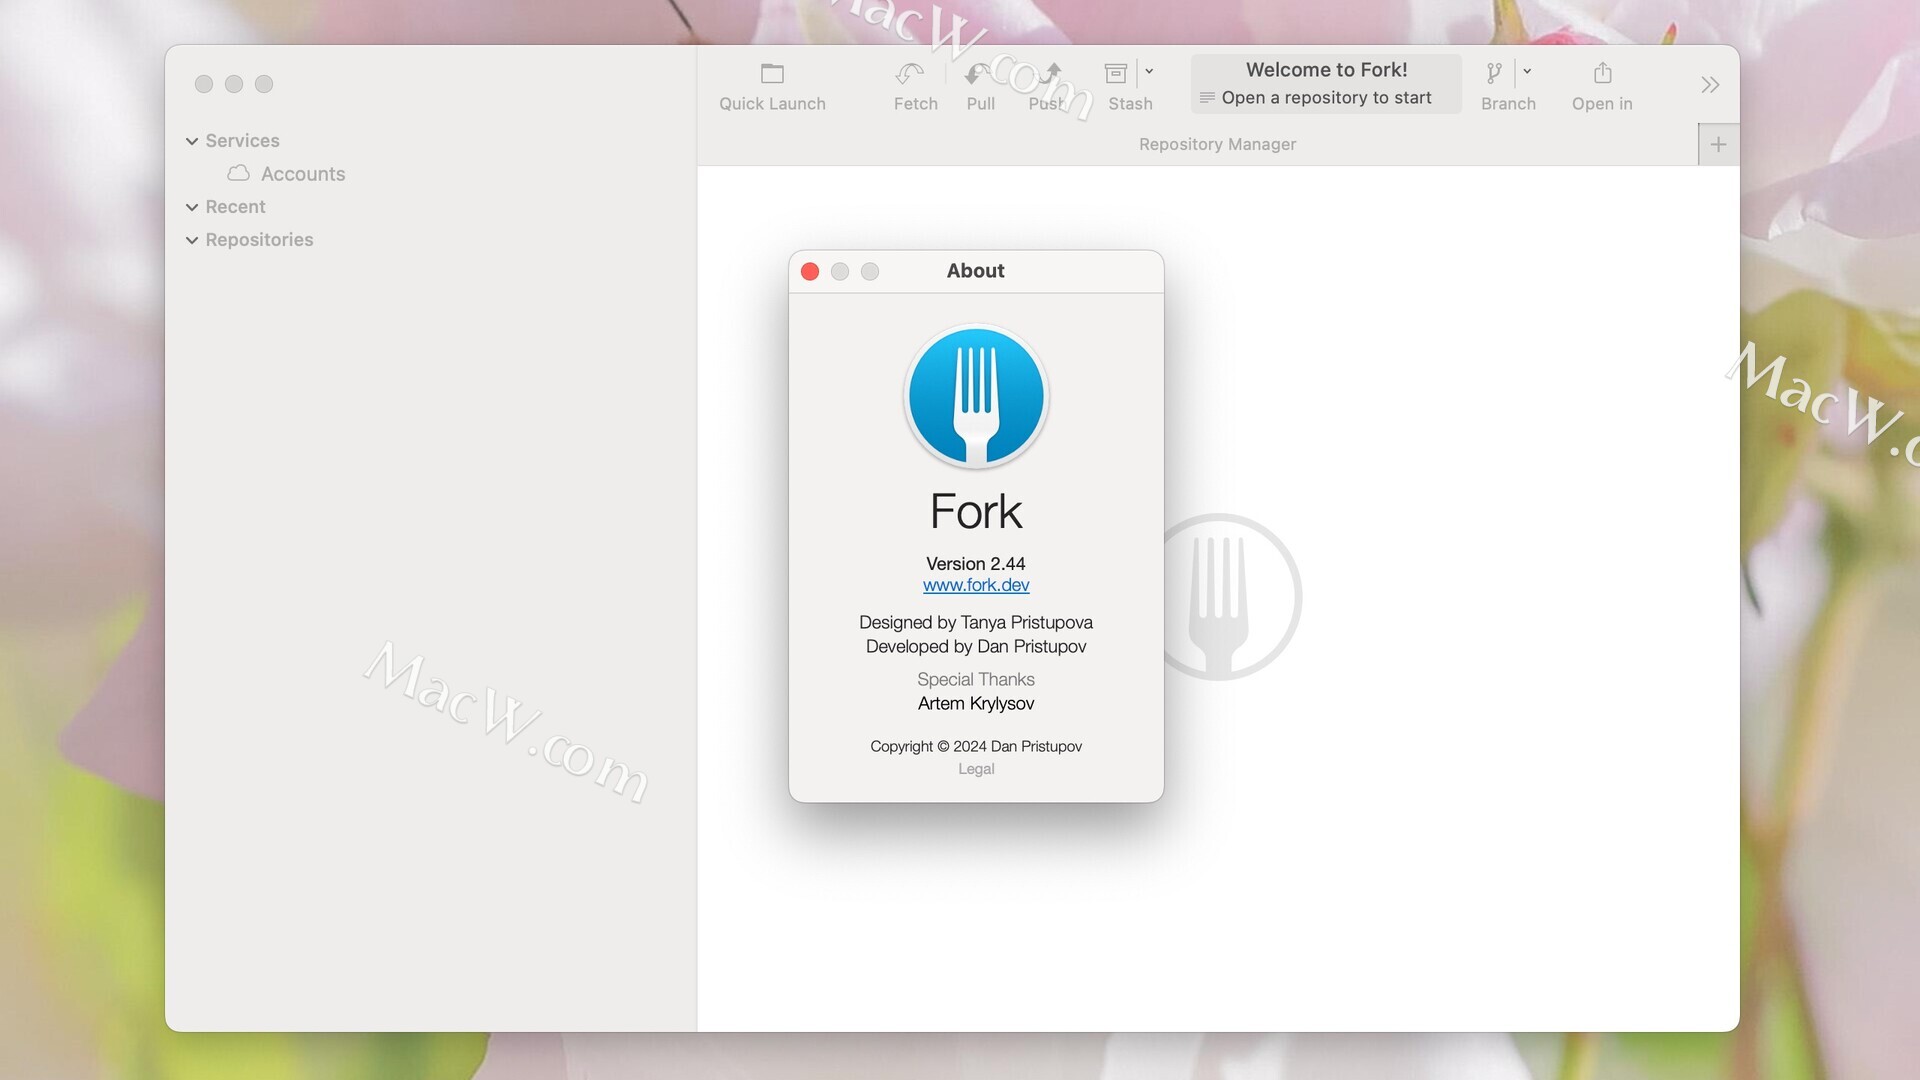
Task: Collapse the Recent section
Action: (192, 207)
